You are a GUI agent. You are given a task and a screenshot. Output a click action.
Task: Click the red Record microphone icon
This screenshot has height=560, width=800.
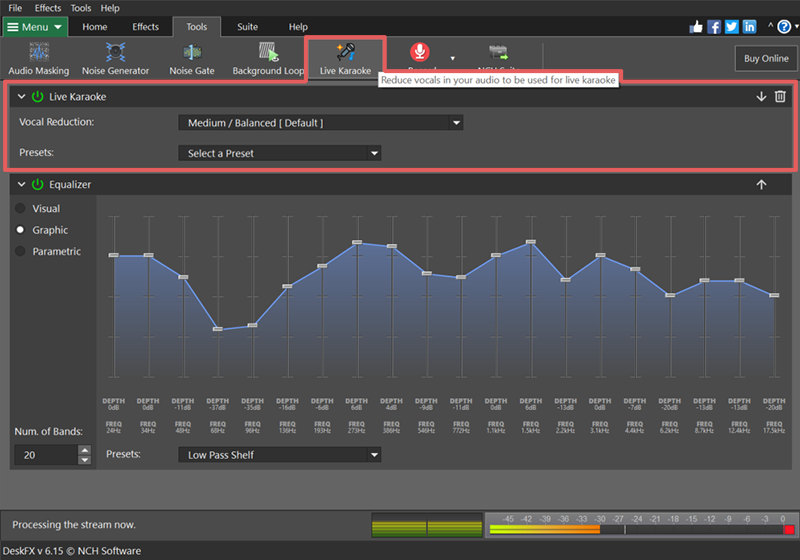click(x=420, y=52)
